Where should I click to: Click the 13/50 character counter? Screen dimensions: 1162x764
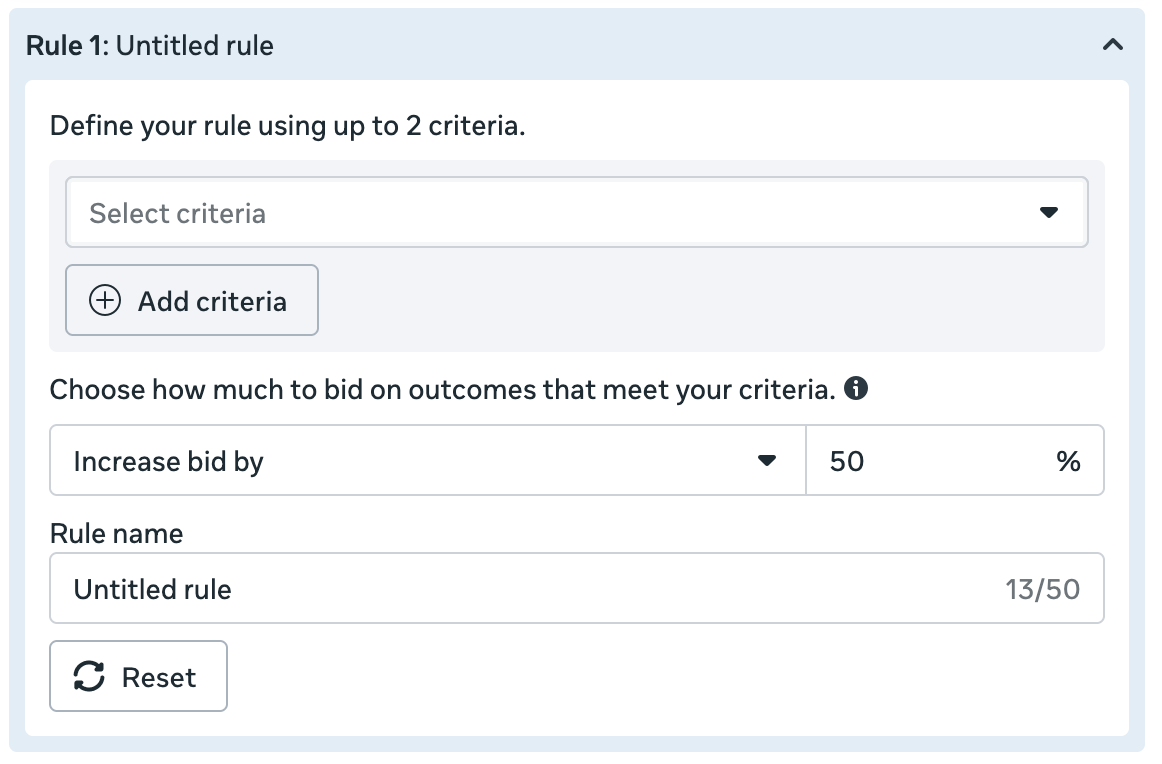[1042, 589]
